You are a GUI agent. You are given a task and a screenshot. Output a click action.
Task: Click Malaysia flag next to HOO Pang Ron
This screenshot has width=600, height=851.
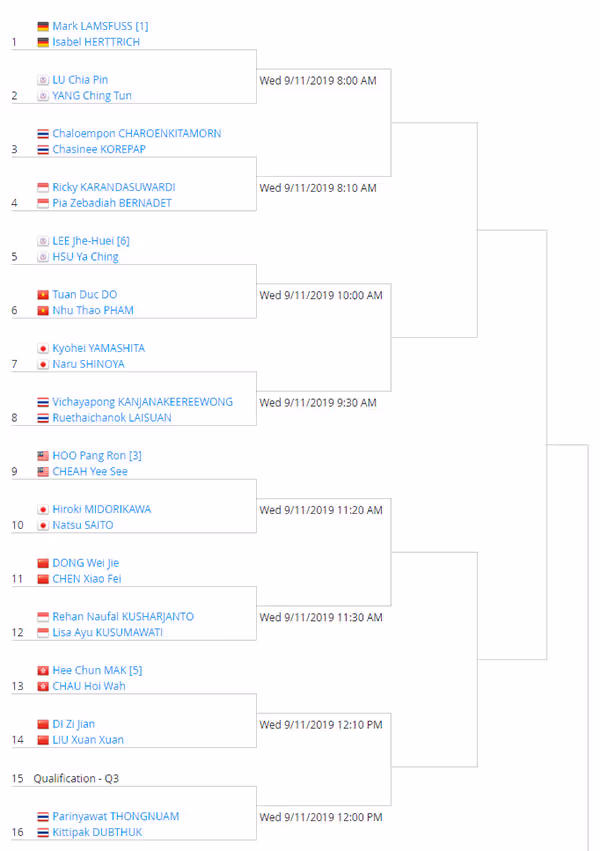pos(43,456)
